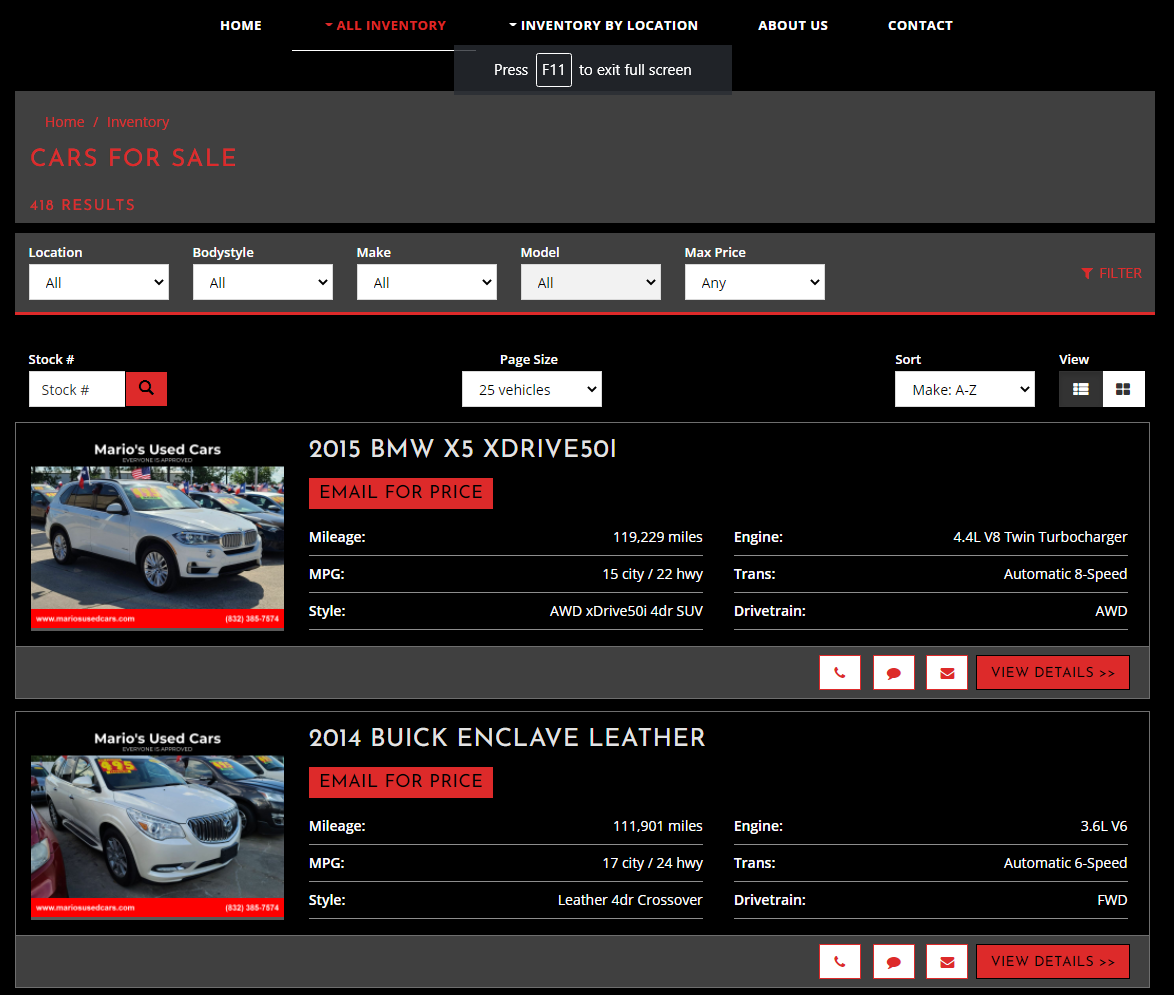Click envelope icon for BMW X5 listing
The width and height of the screenshot is (1174, 995).
[947, 672]
